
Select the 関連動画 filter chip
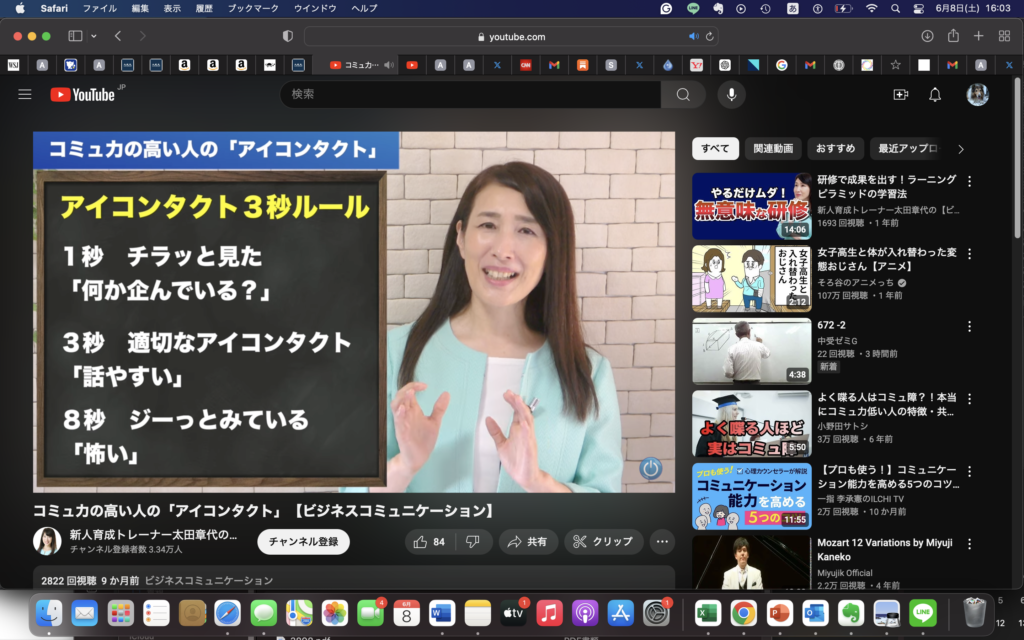[773, 149]
